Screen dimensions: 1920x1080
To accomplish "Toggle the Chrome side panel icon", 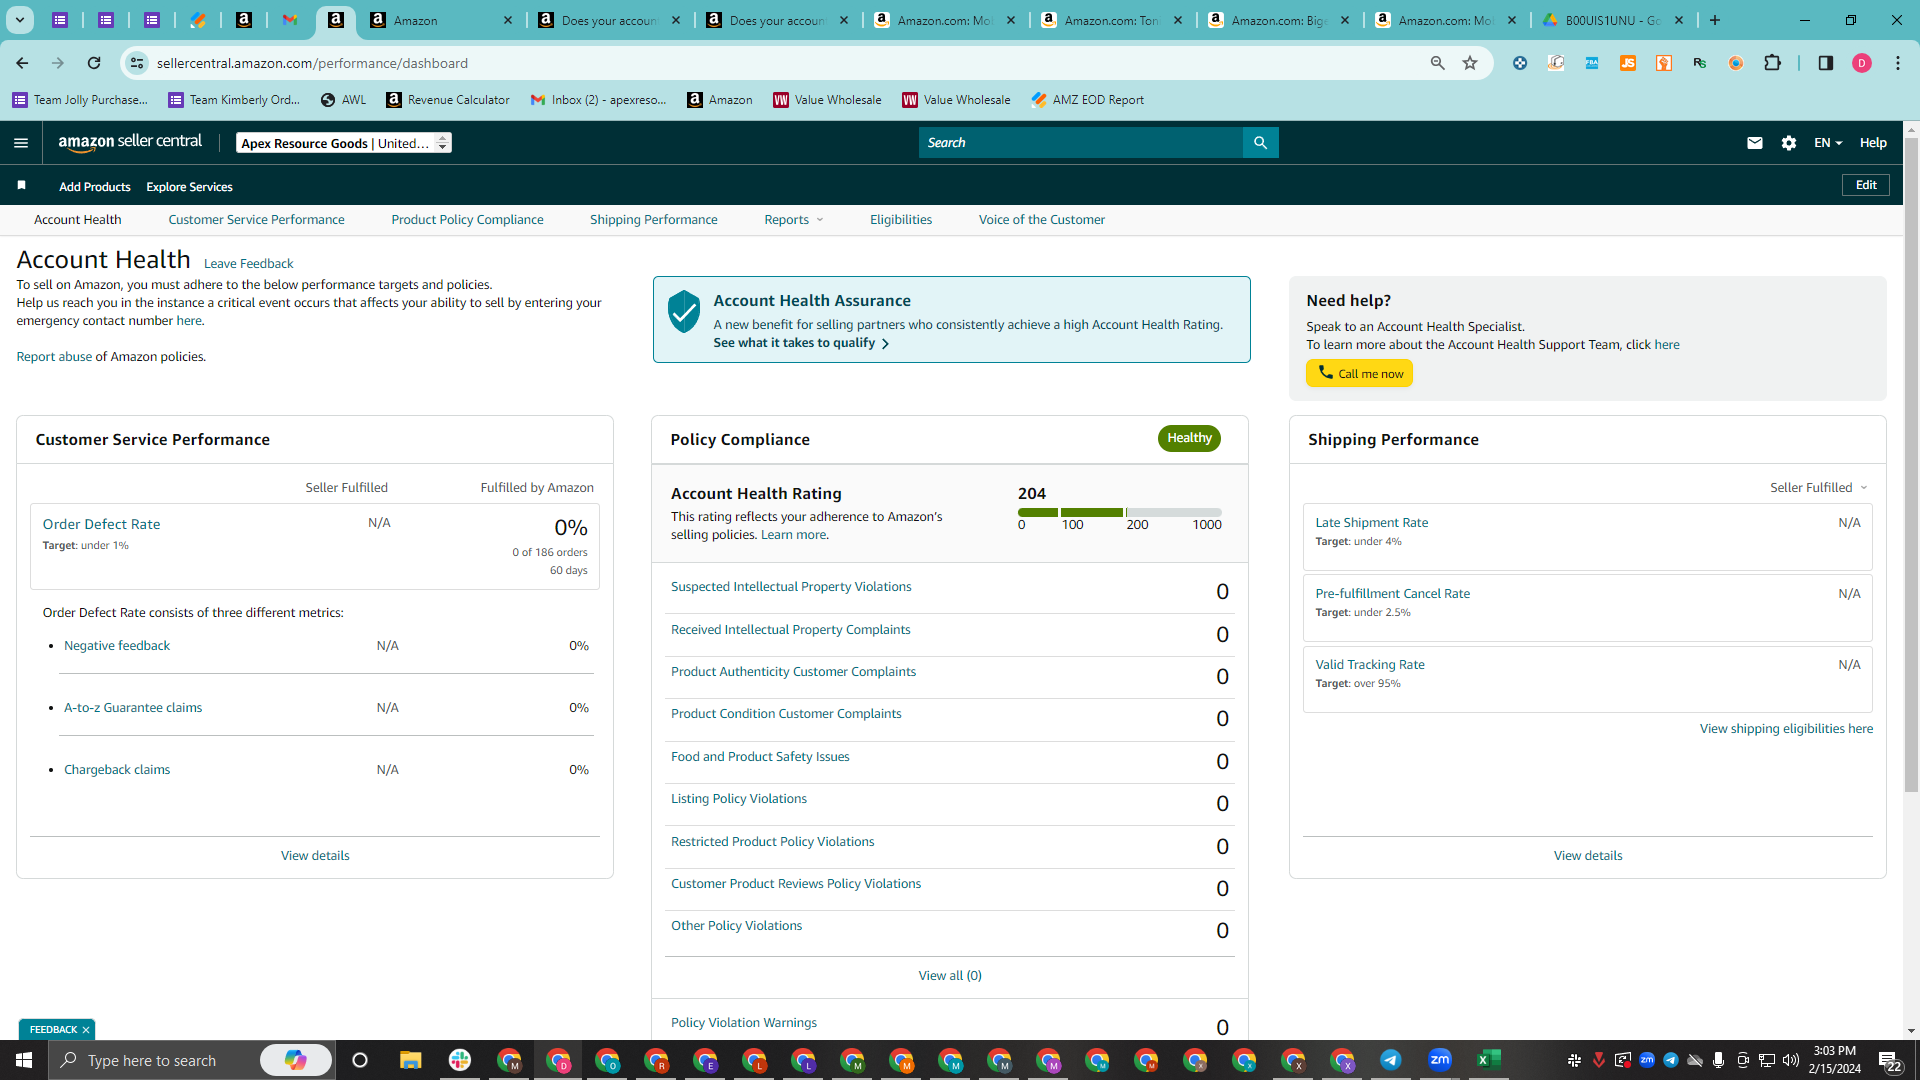I will pyautogui.click(x=1825, y=63).
